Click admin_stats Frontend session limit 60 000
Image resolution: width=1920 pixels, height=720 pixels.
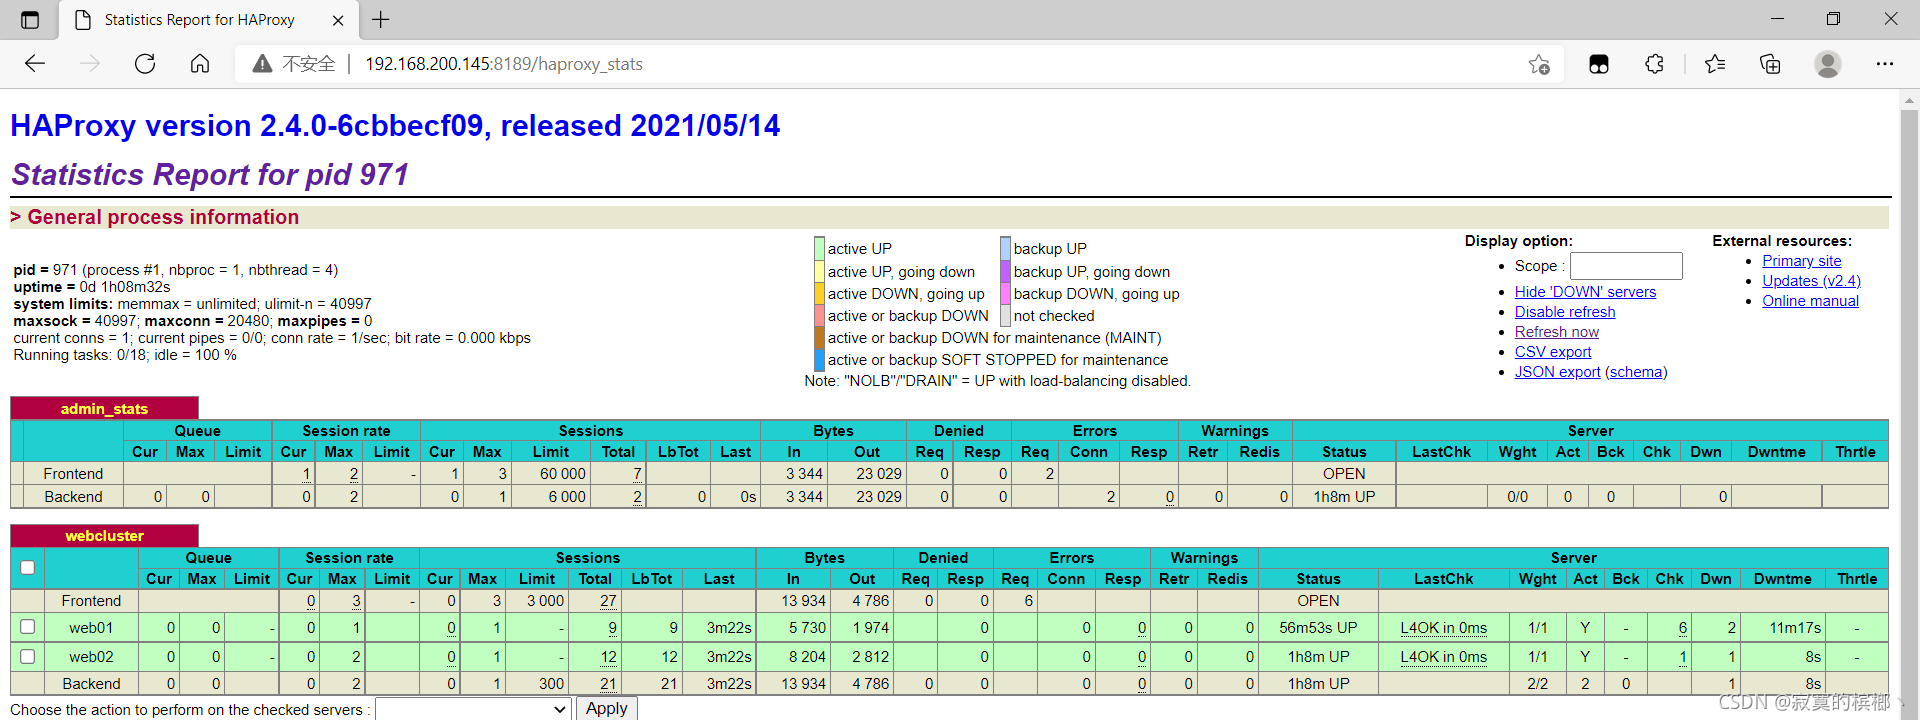tap(562, 474)
